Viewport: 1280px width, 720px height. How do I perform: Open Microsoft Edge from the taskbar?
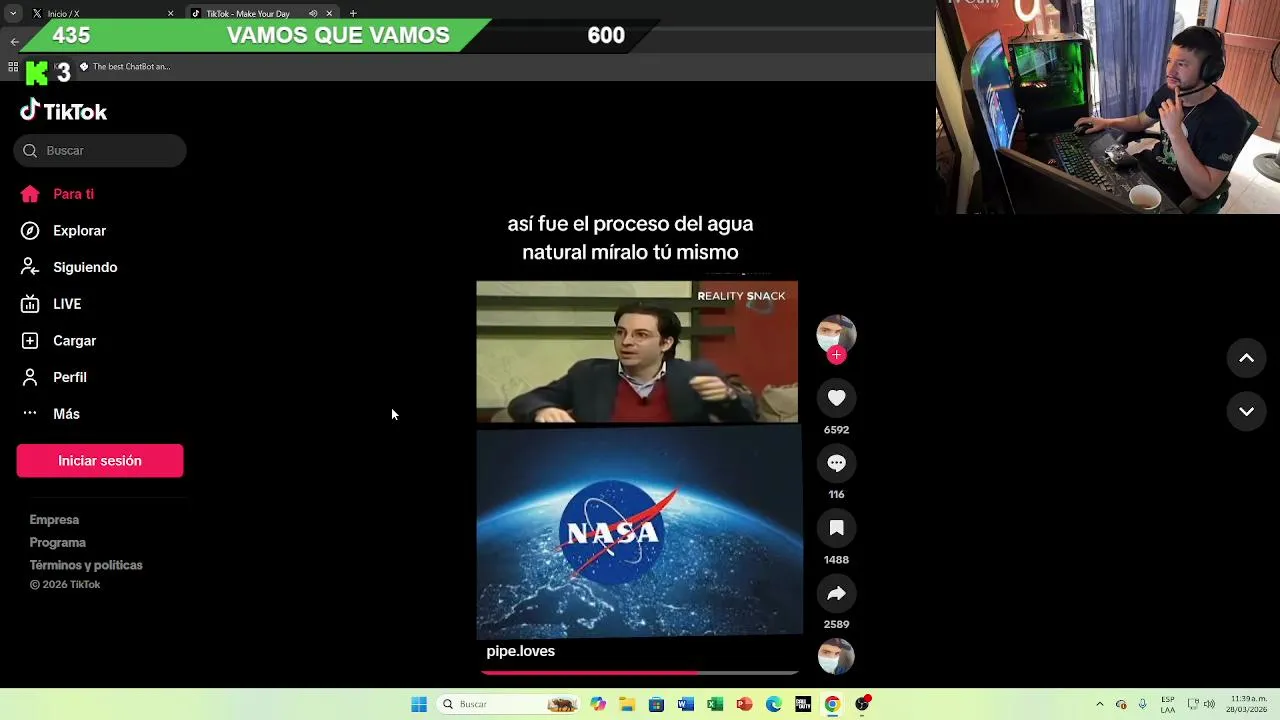click(773, 704)
